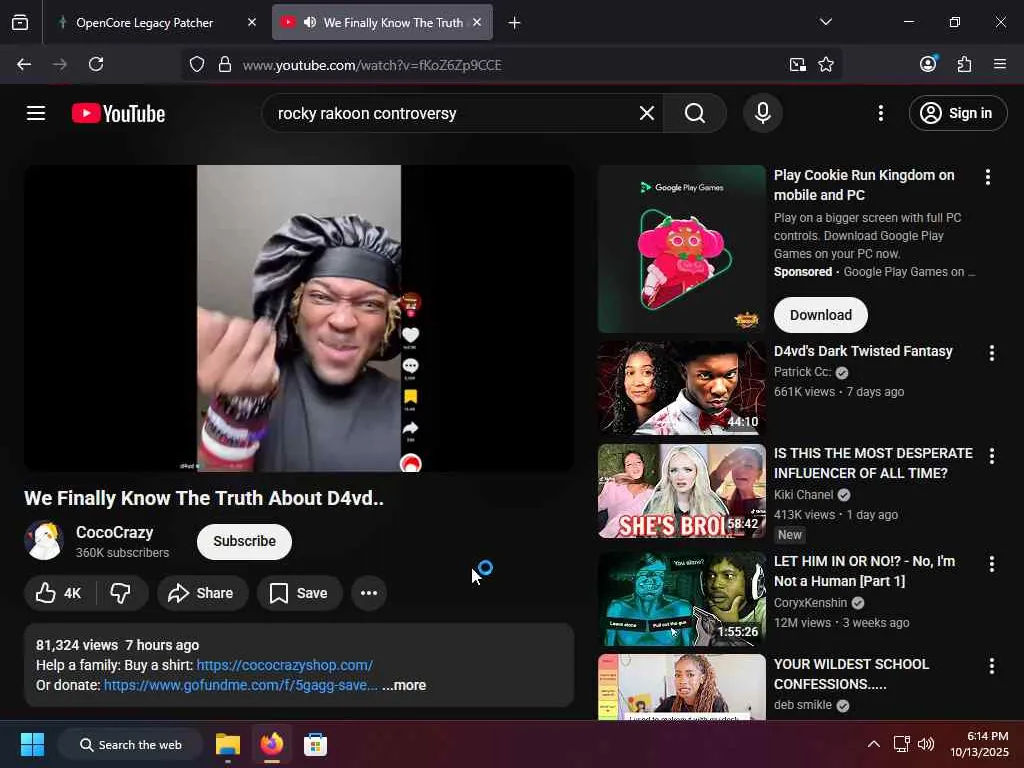
Task: Open options for LET HIM IN OR NO video
Action: click(991, 564)
